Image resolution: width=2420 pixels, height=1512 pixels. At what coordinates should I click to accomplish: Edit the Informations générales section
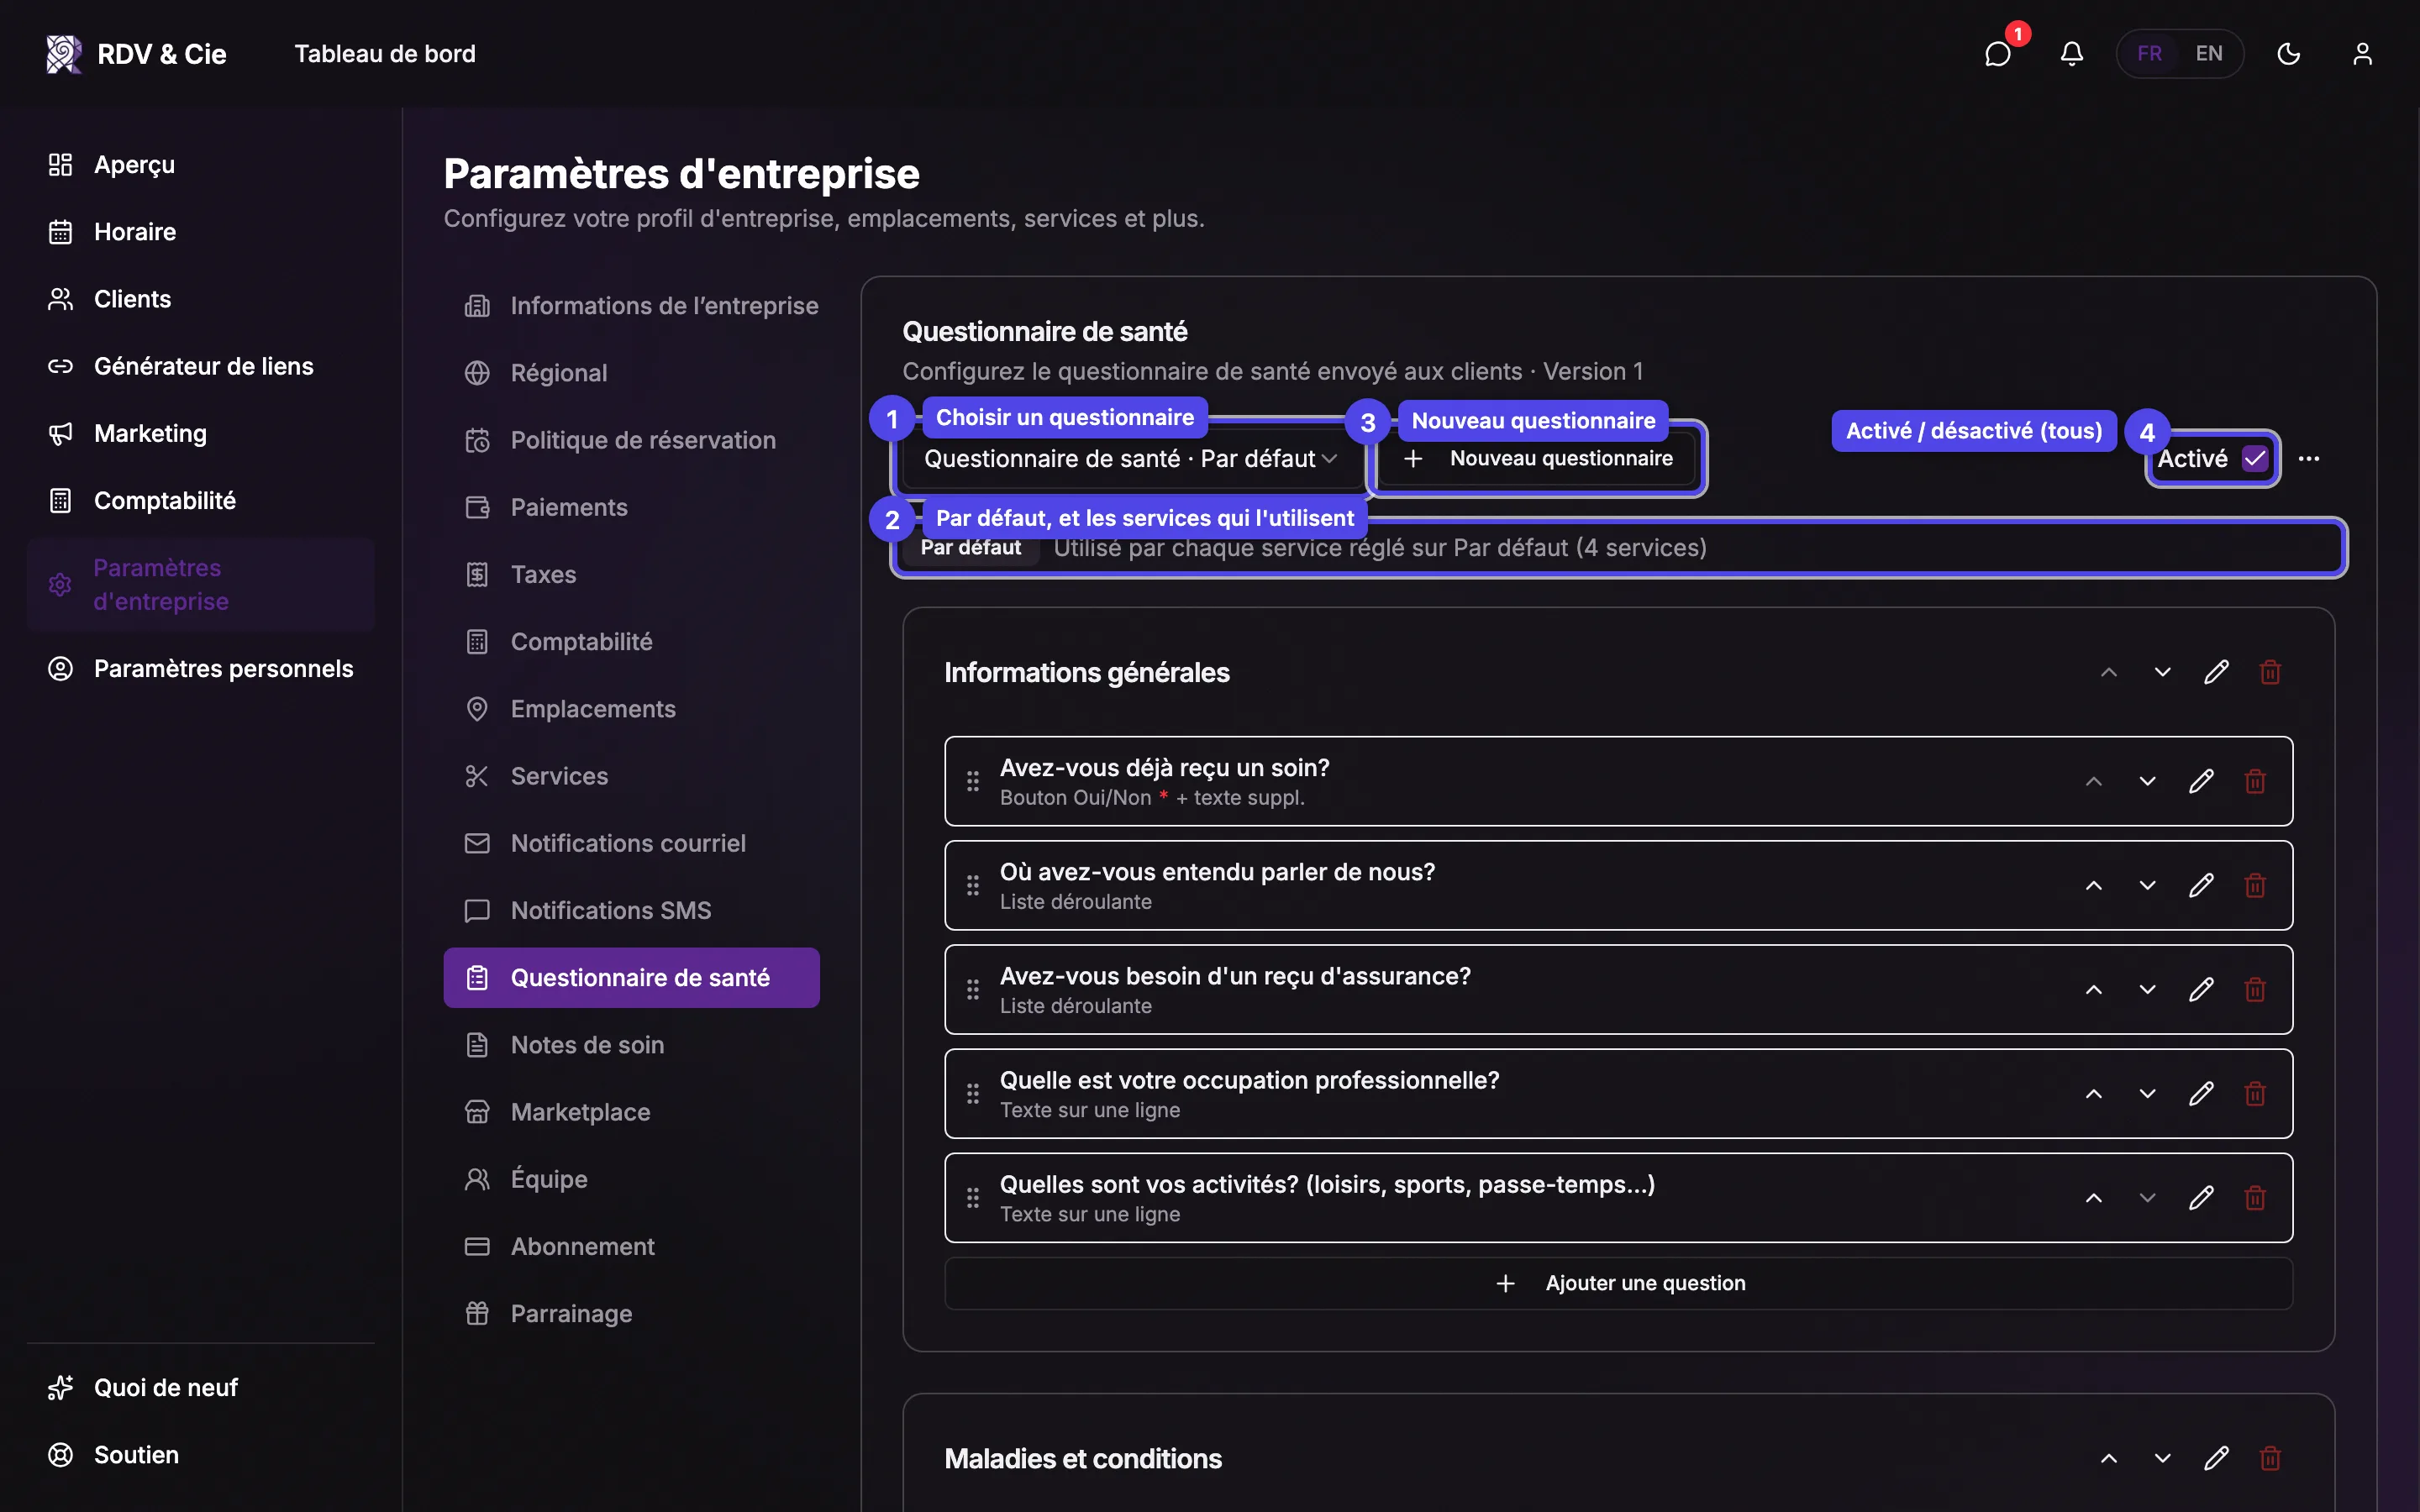coord(2216,672)
